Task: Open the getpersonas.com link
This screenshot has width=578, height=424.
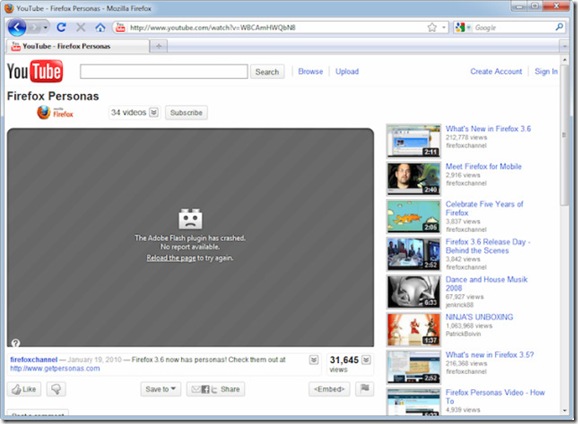Action: (55, 368)
